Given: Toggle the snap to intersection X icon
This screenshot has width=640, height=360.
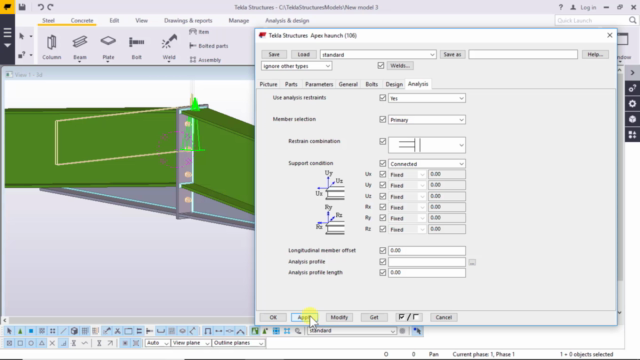Looking at the screenshot, I should [x=52, y=343].
